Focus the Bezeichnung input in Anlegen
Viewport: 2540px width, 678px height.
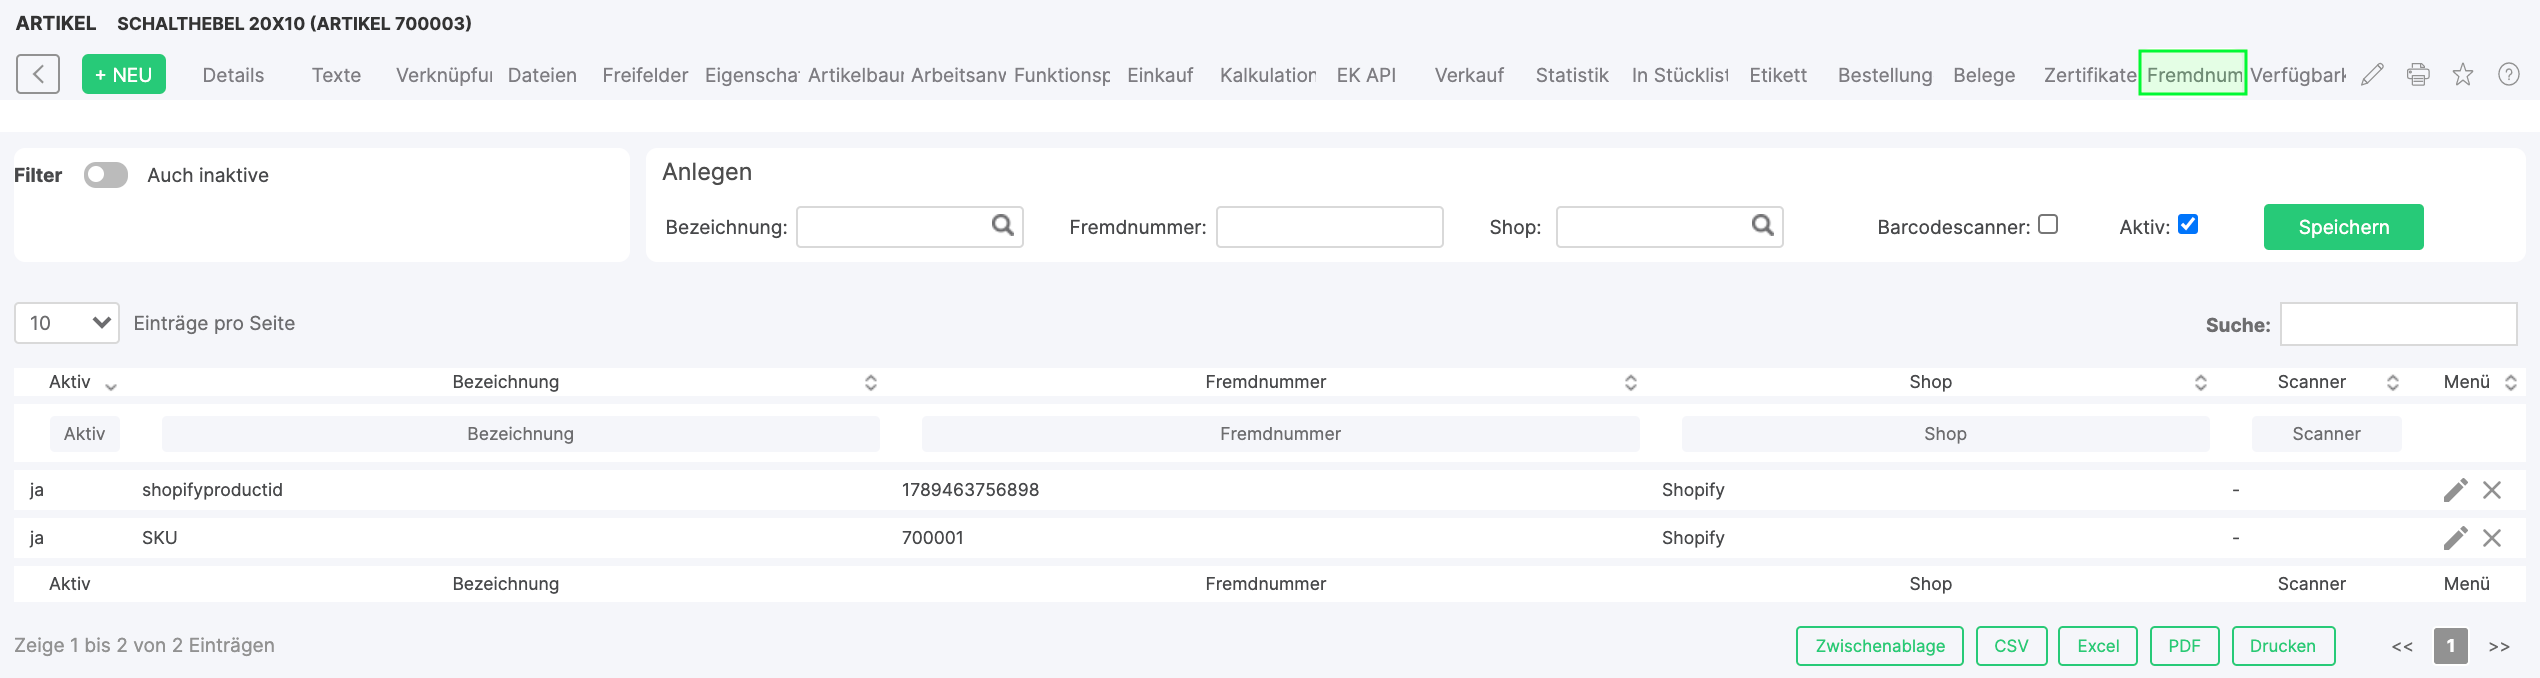(x=909, y=227)
